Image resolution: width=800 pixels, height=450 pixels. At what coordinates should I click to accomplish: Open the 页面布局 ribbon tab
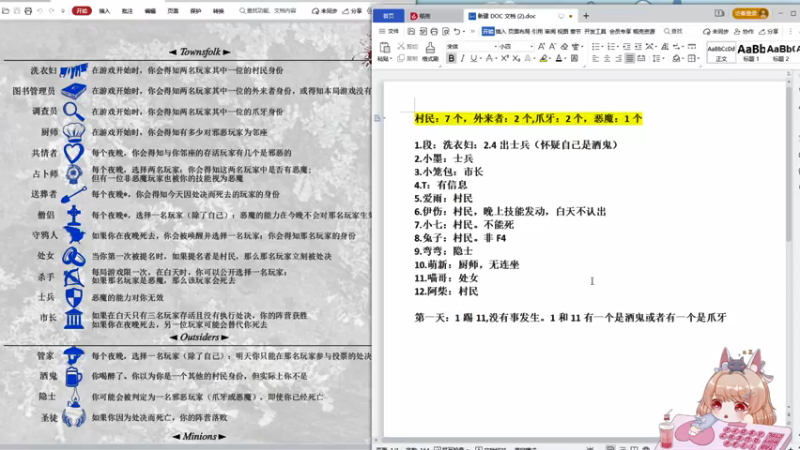[x=519, y=32]
